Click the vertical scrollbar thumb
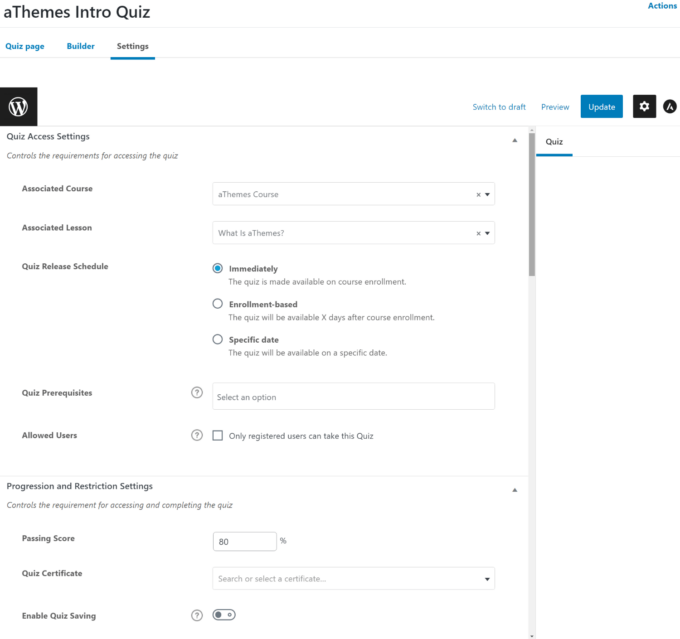The width and height of the screenshot is (680, 639). pyautogui.click(x=532, y=204)
